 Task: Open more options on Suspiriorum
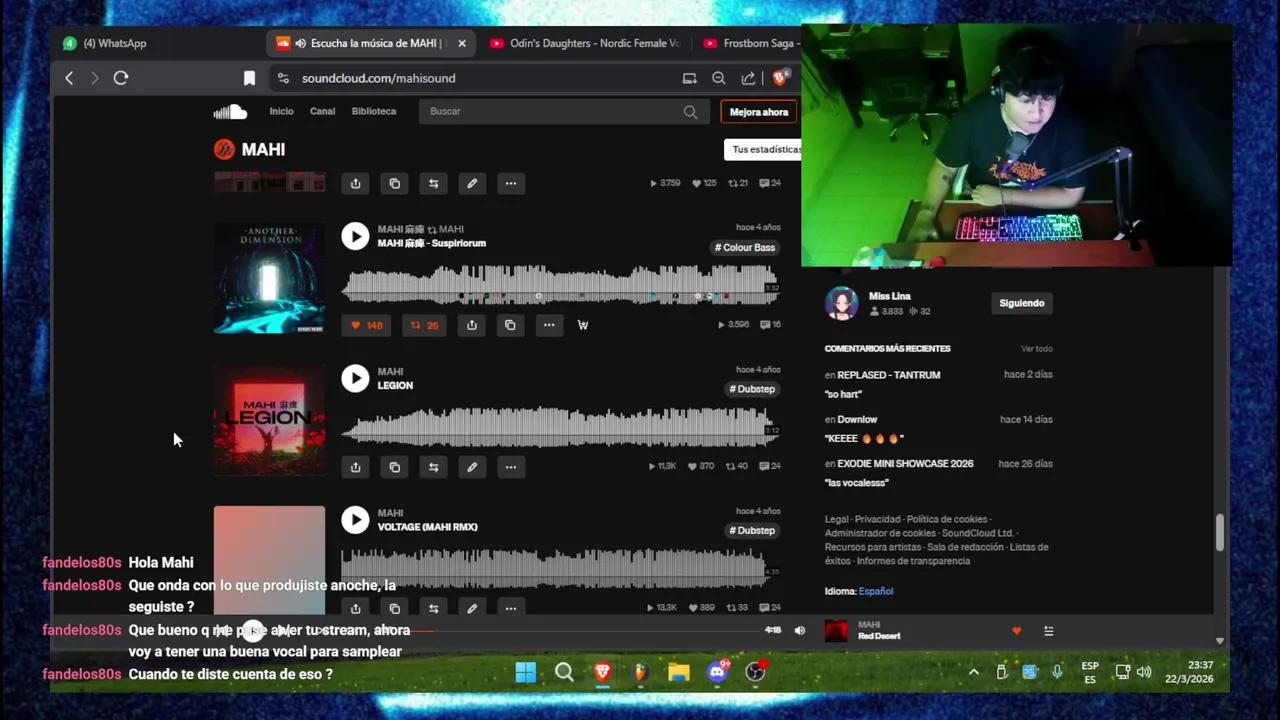coord(549,325)
